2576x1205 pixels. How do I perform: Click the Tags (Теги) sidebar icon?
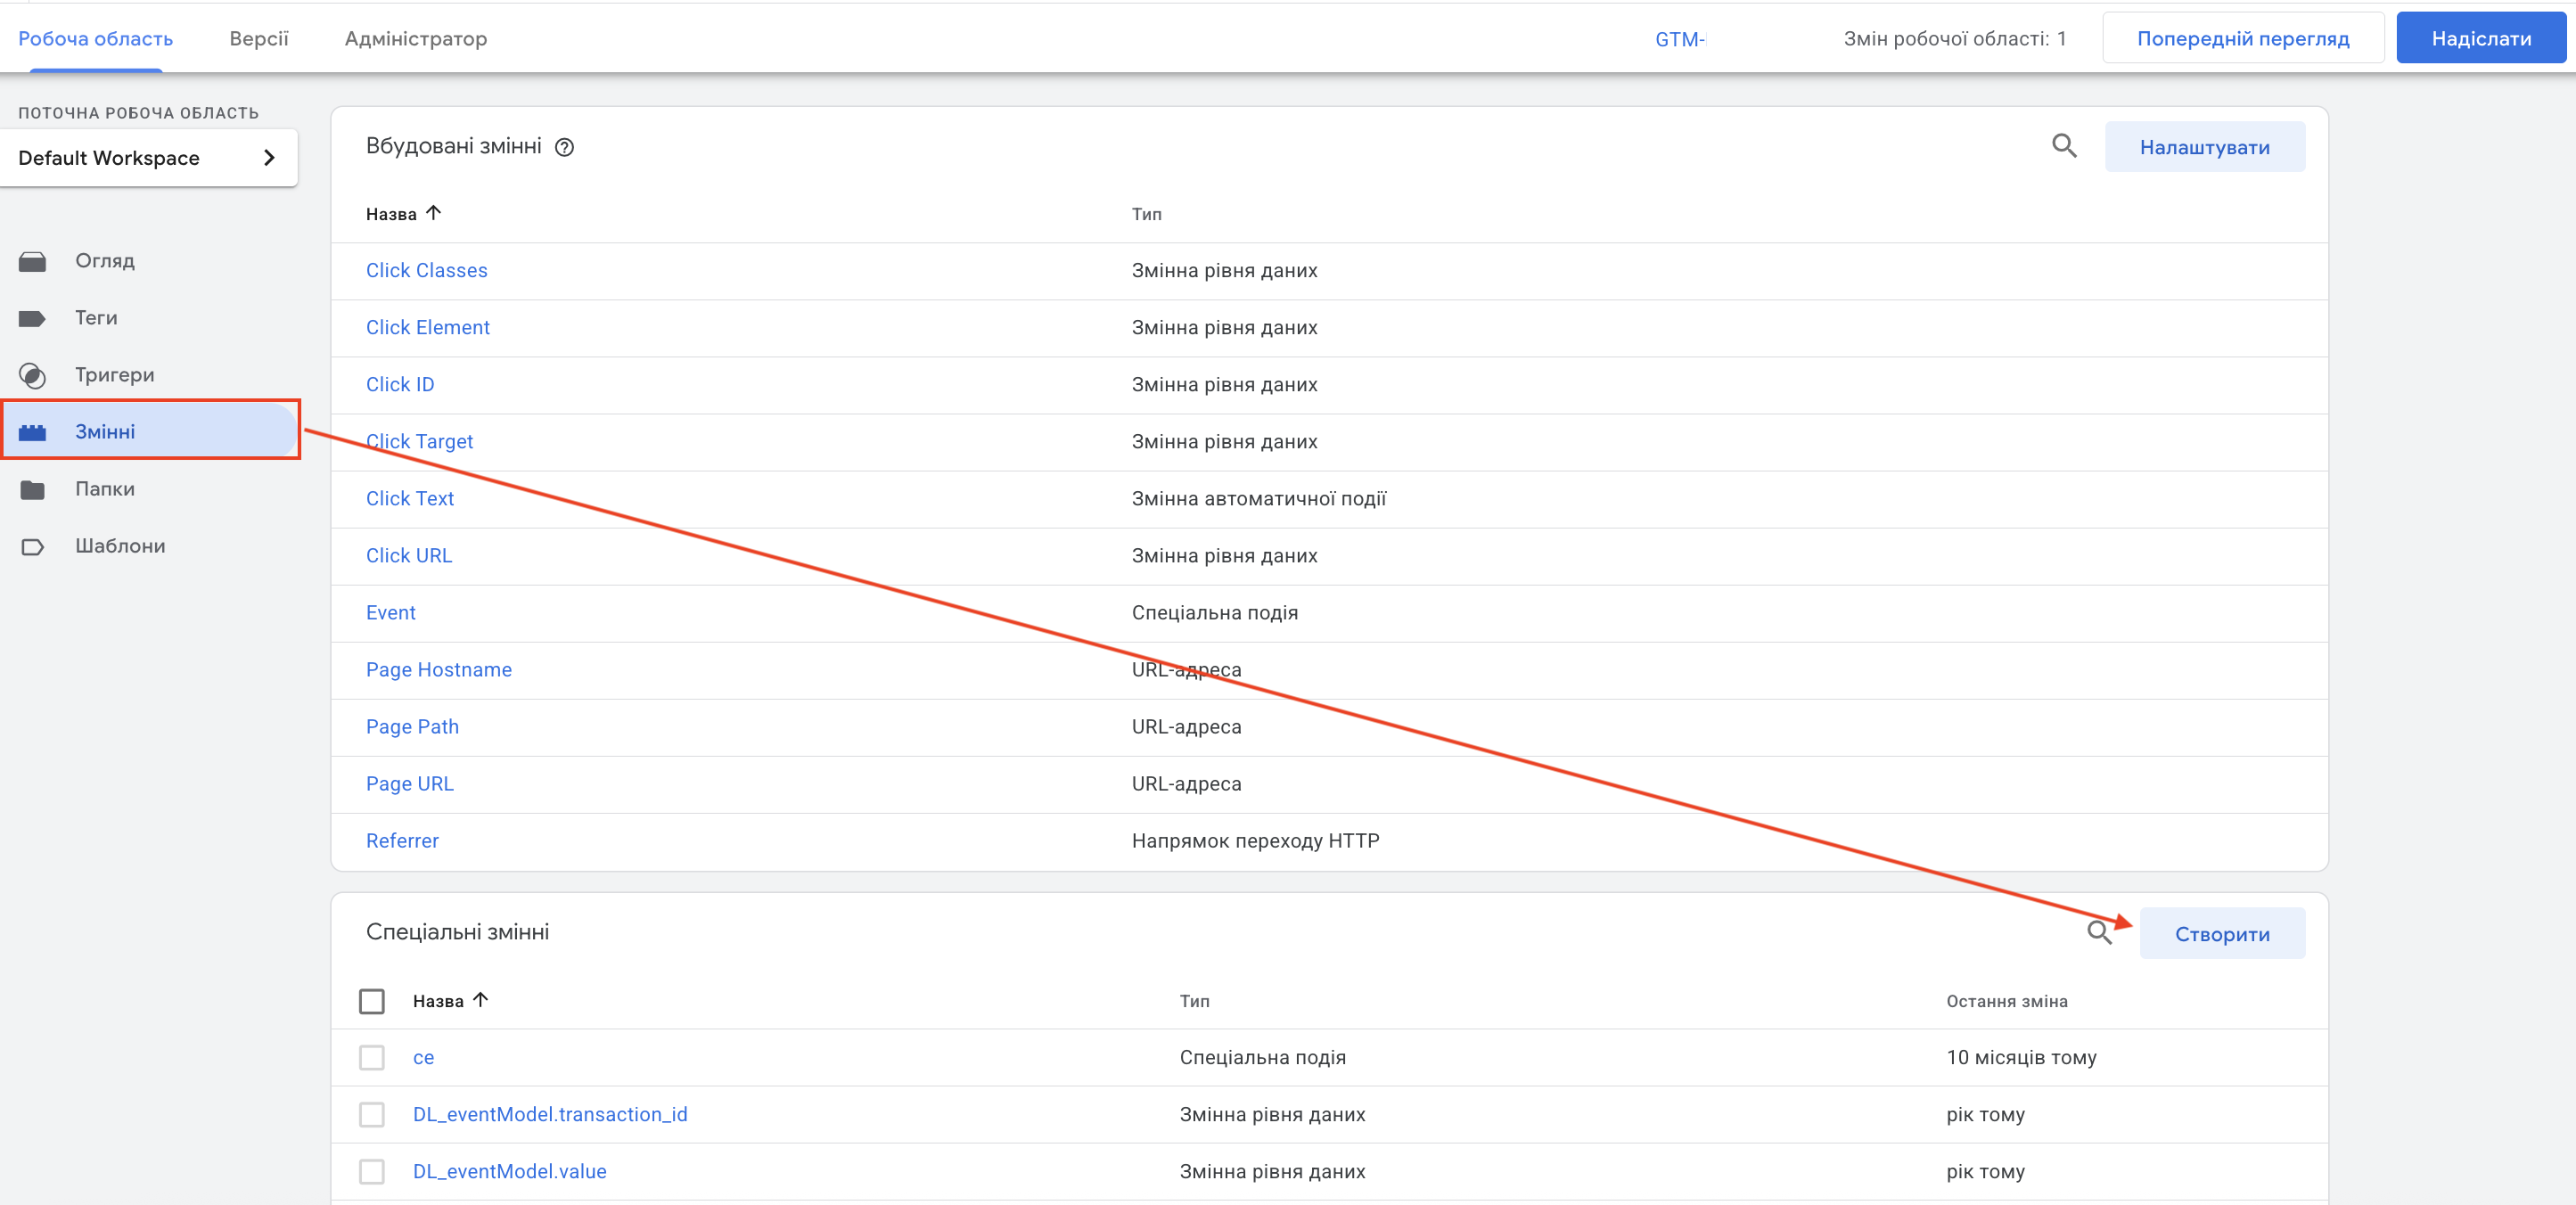tap(32, 318)
